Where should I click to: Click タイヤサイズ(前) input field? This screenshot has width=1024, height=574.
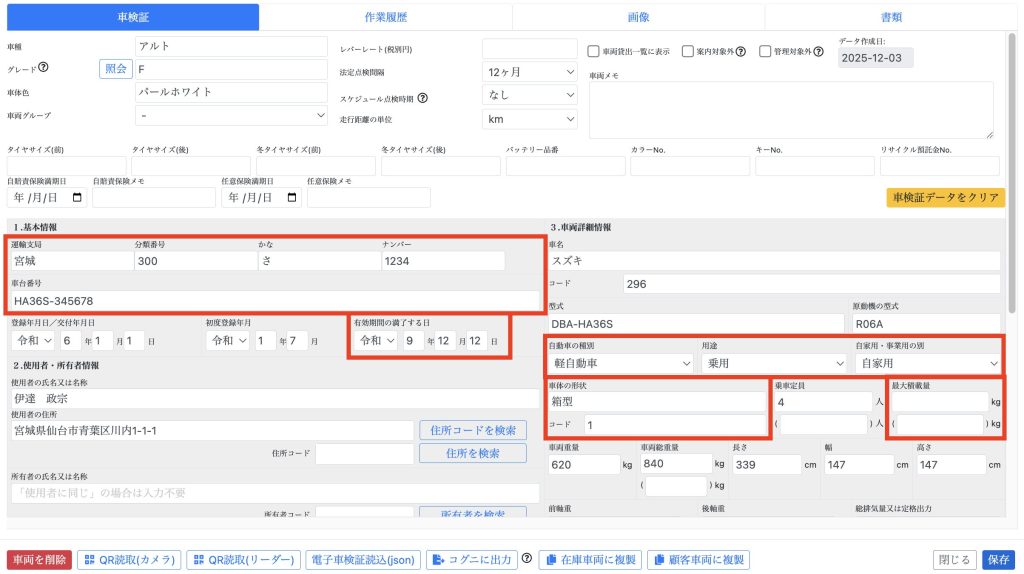(67, 166)
